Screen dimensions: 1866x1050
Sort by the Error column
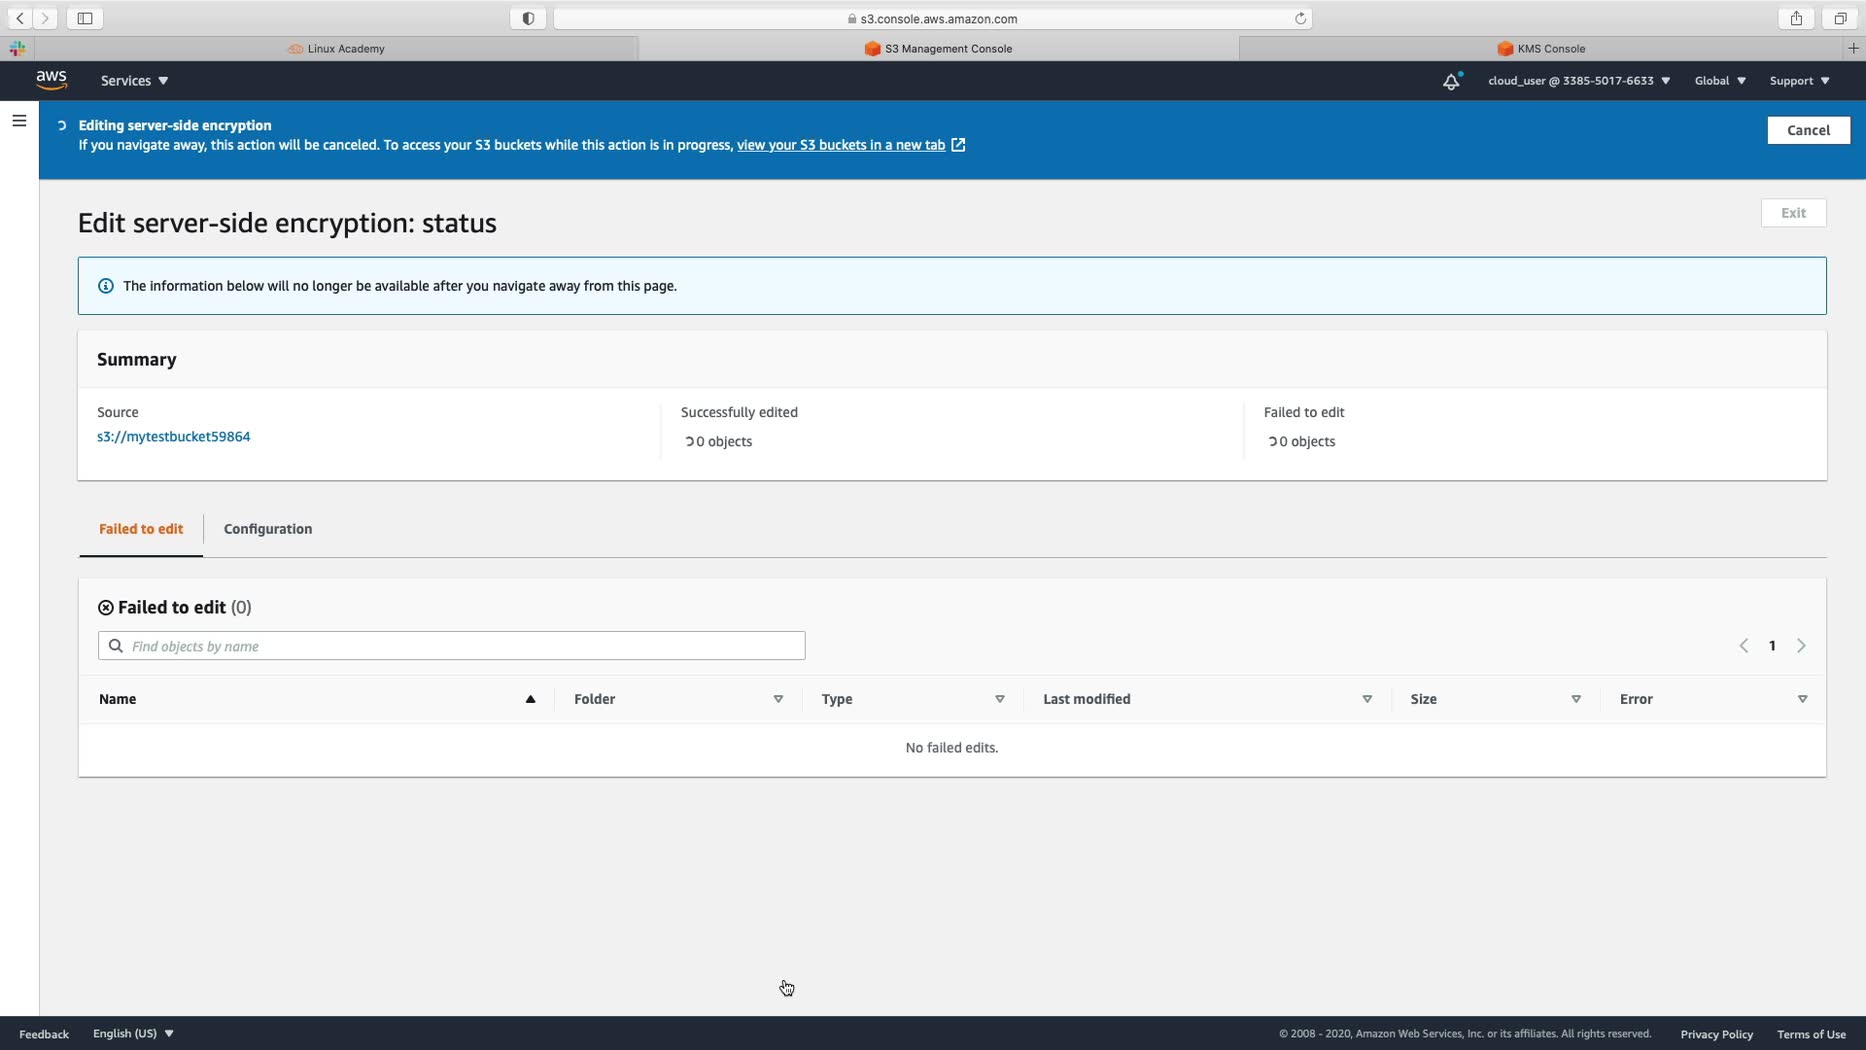tap(1802, 699)
